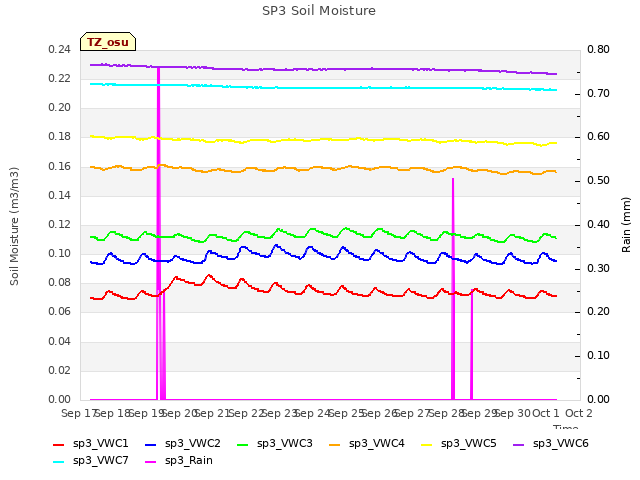Viewport: 640px width, 480px height.
Task: Click the magenta sp3_Rain legend color marker
Action: pos(151,462)
